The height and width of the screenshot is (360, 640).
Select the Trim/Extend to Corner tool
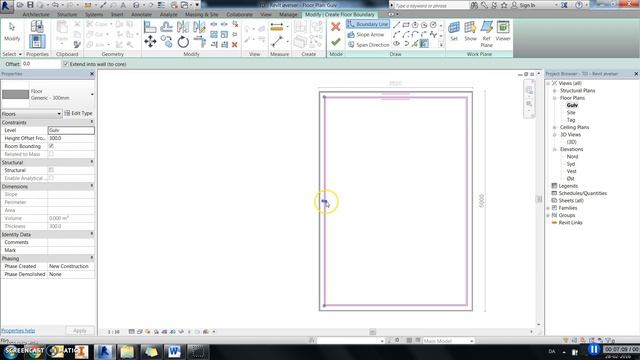coord(199,42)
